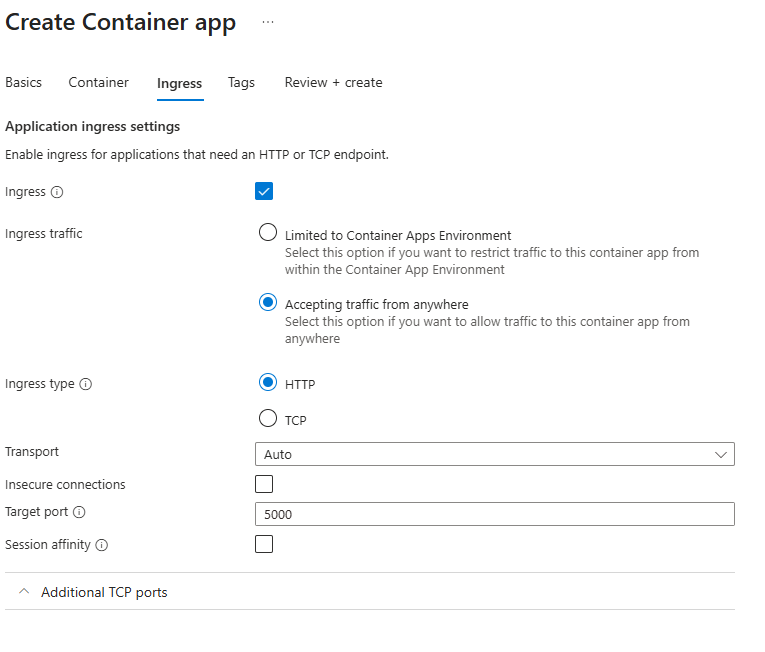Click the info icon next to Ingress
The width and height of the screenshot is (765, 652).
click(x=57, y=192)
